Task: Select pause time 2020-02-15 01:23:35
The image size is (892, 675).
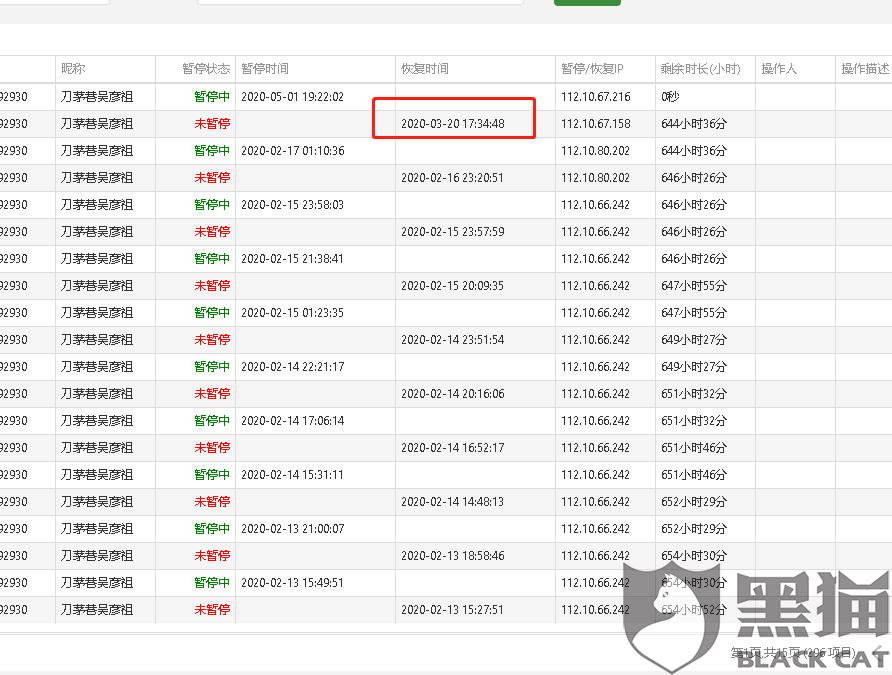Action: pyautogui.click(x=292, y=313)
